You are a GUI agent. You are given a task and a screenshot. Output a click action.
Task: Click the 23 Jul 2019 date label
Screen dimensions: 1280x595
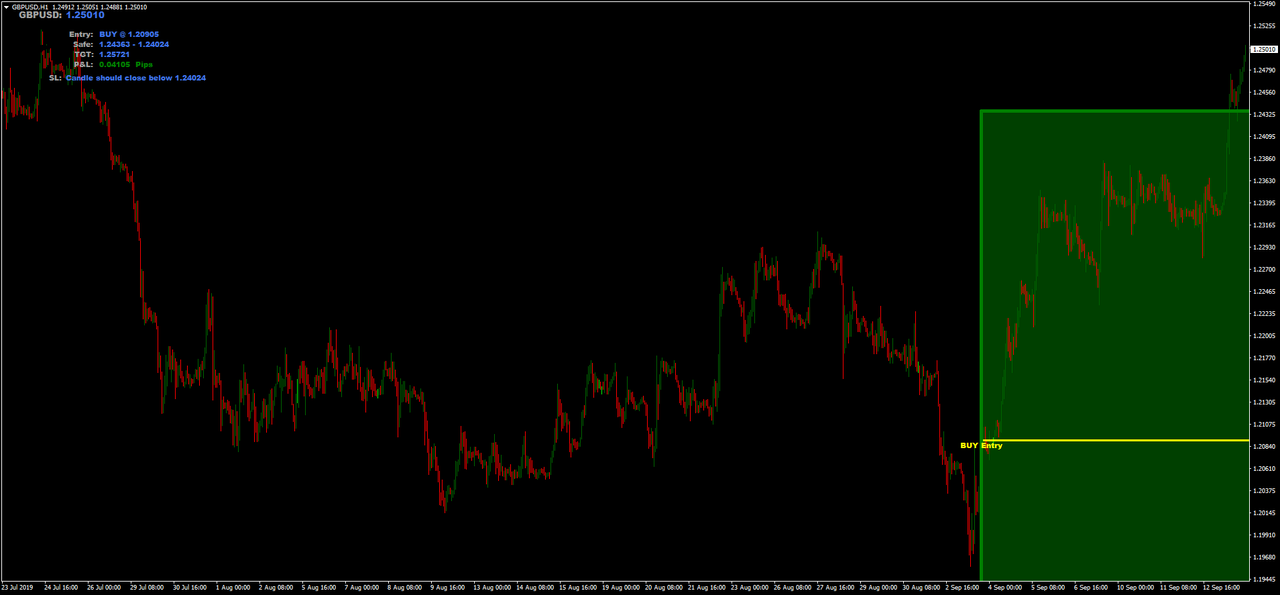(20, 585)
